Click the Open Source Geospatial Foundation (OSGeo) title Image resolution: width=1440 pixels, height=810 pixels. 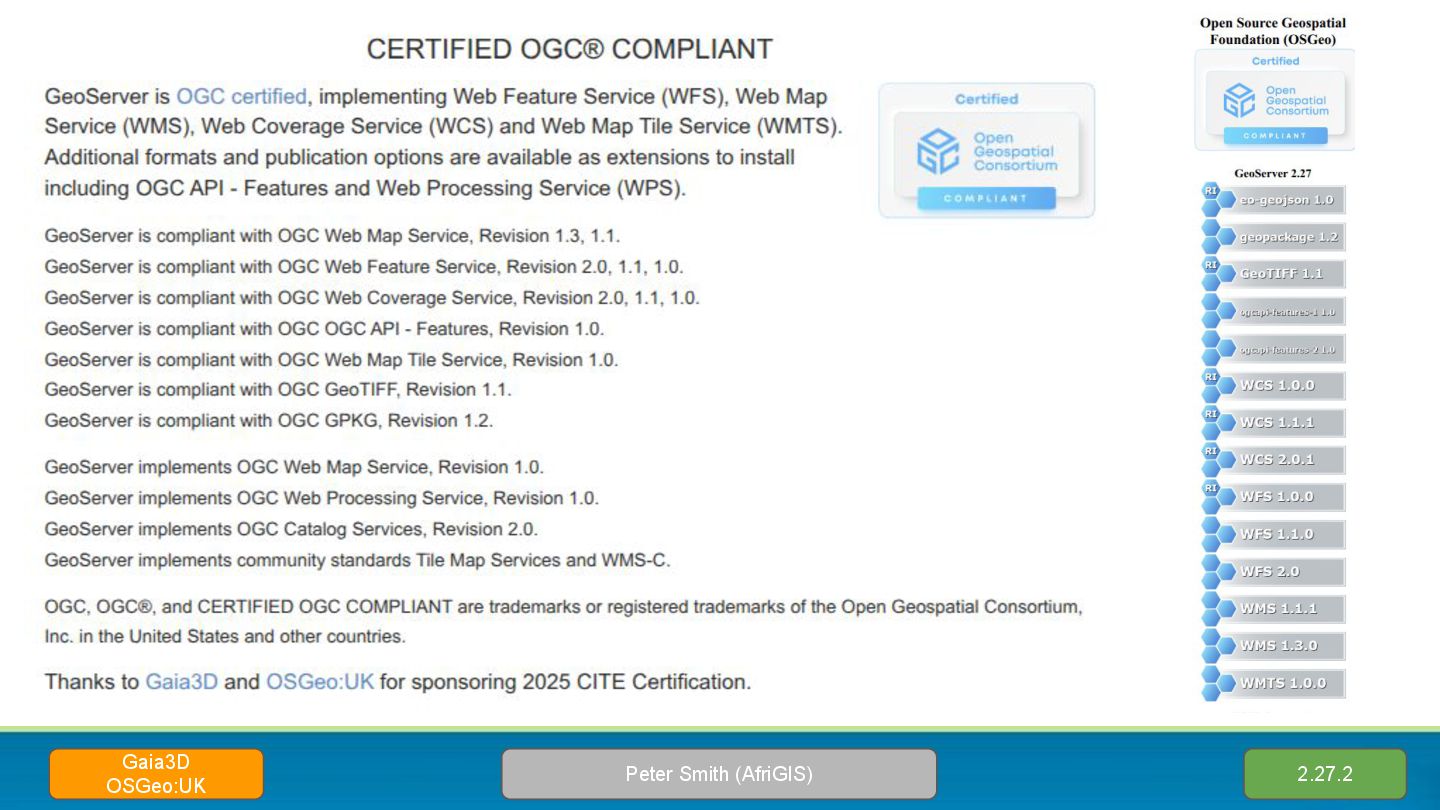point(1273,31)
